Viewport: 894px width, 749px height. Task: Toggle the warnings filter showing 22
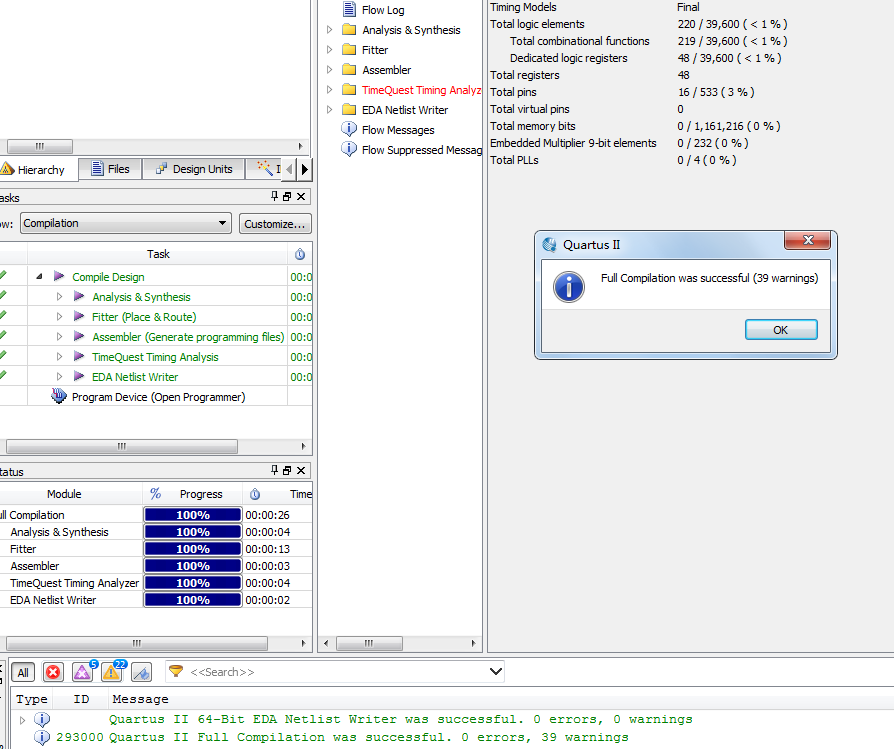click(x=110, y=672)
